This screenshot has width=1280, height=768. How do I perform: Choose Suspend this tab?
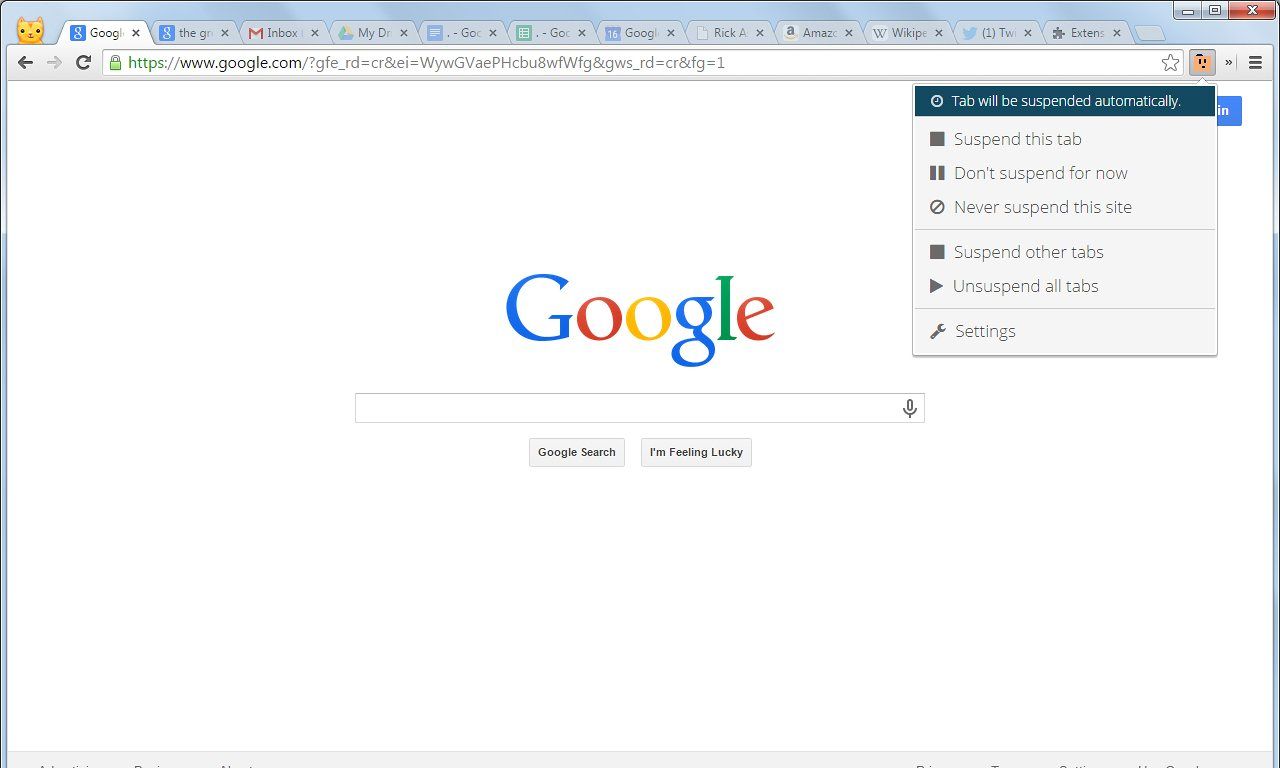[x=1018, y=139]
